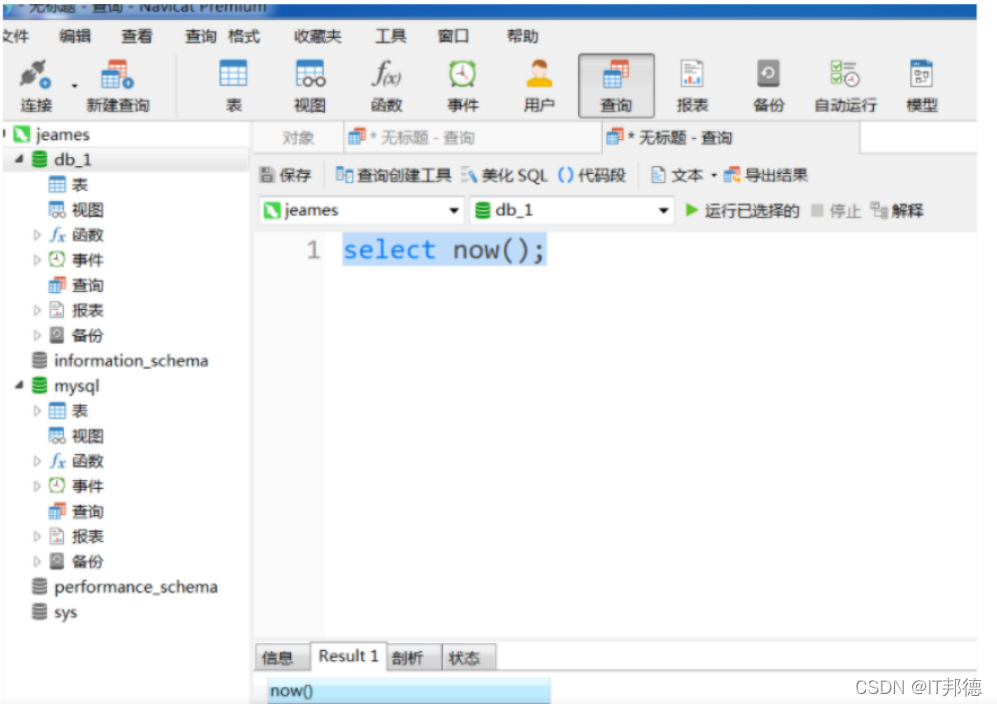
Task: Expand 函数 under mysql
Action: click(37, 461)
